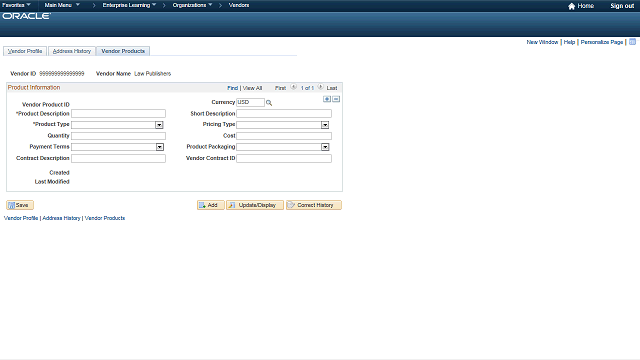
Task: Focus the Cost input field
Action: pos(284,136)
